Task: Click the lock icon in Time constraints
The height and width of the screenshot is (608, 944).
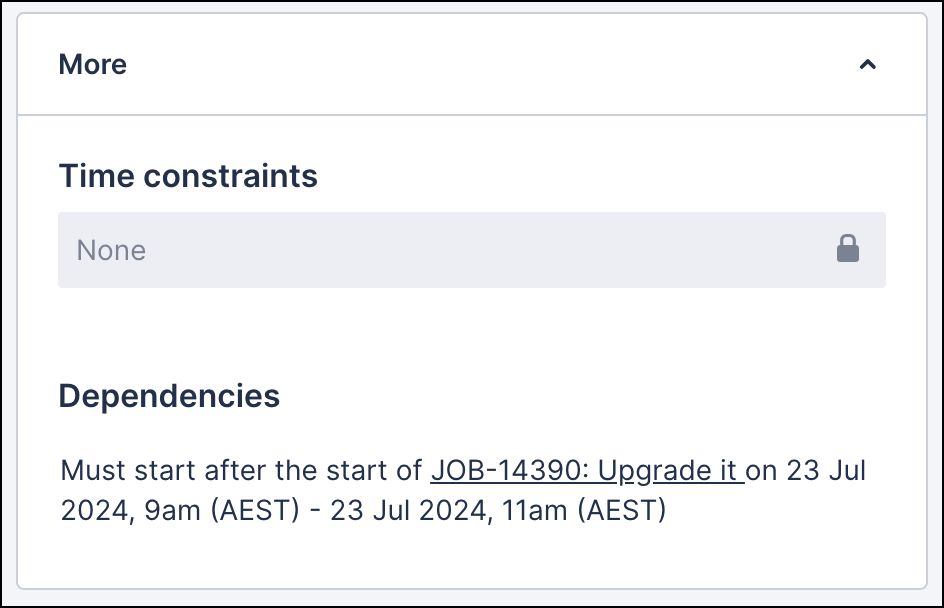Action: (x=847, y=249)
